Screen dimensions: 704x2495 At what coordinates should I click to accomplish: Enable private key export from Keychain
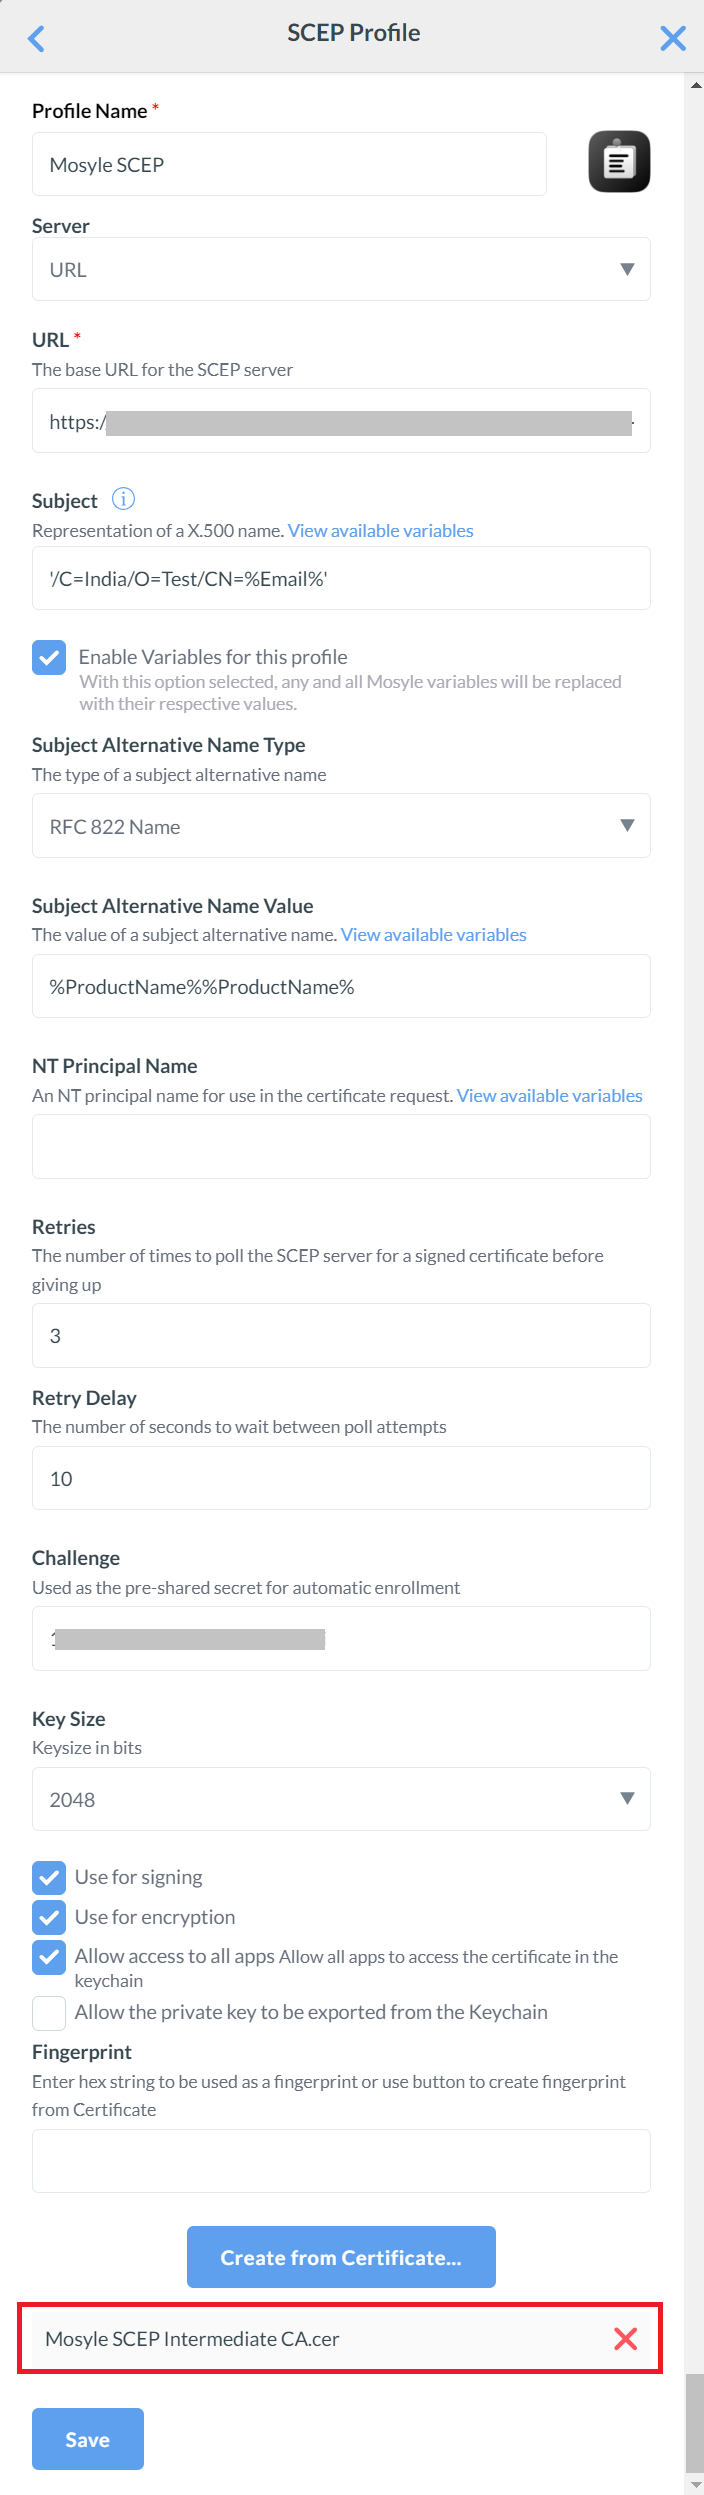click(49, 2013)
